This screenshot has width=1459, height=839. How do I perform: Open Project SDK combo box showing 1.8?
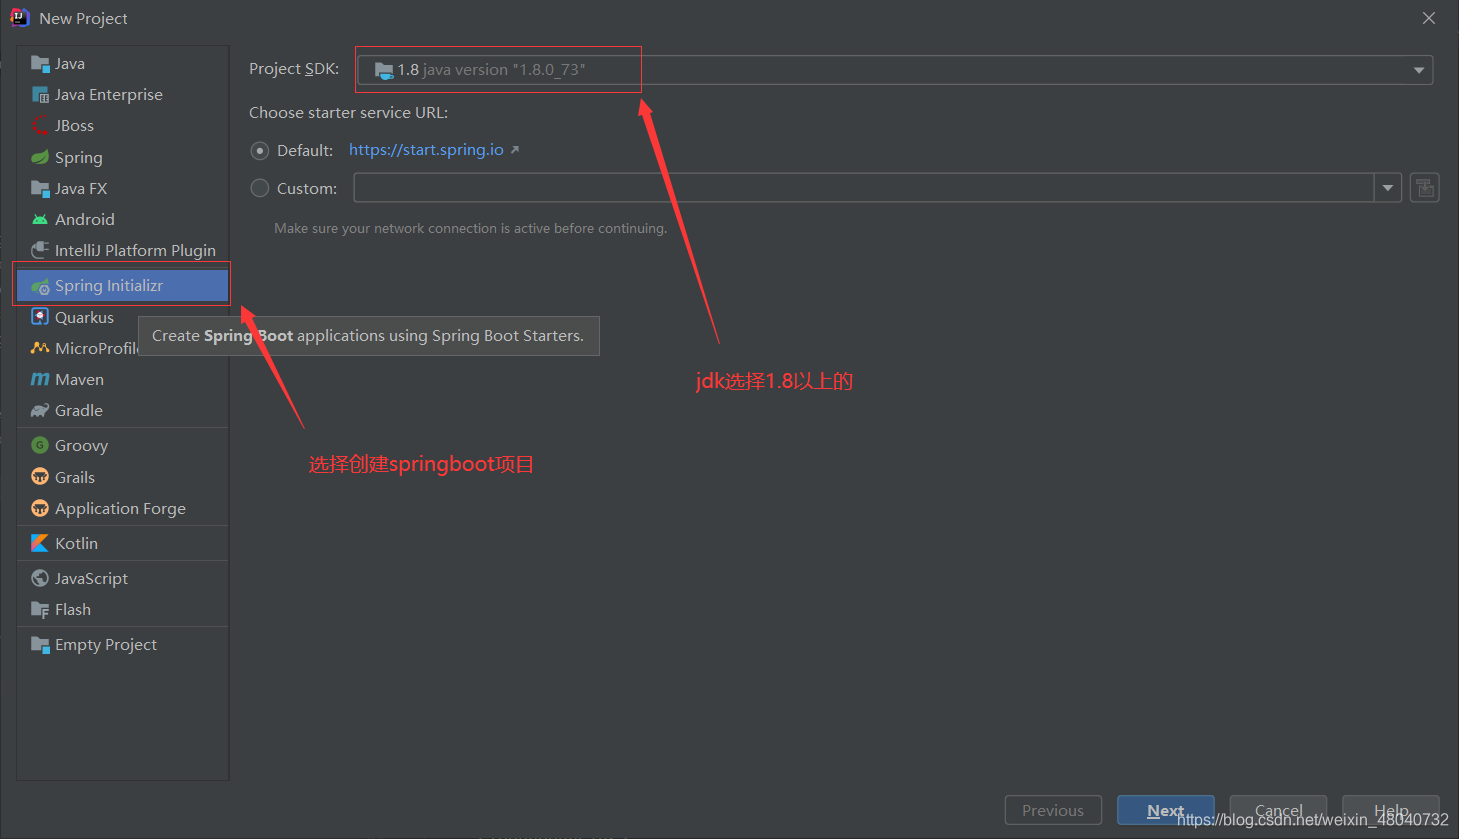(895, 70)
